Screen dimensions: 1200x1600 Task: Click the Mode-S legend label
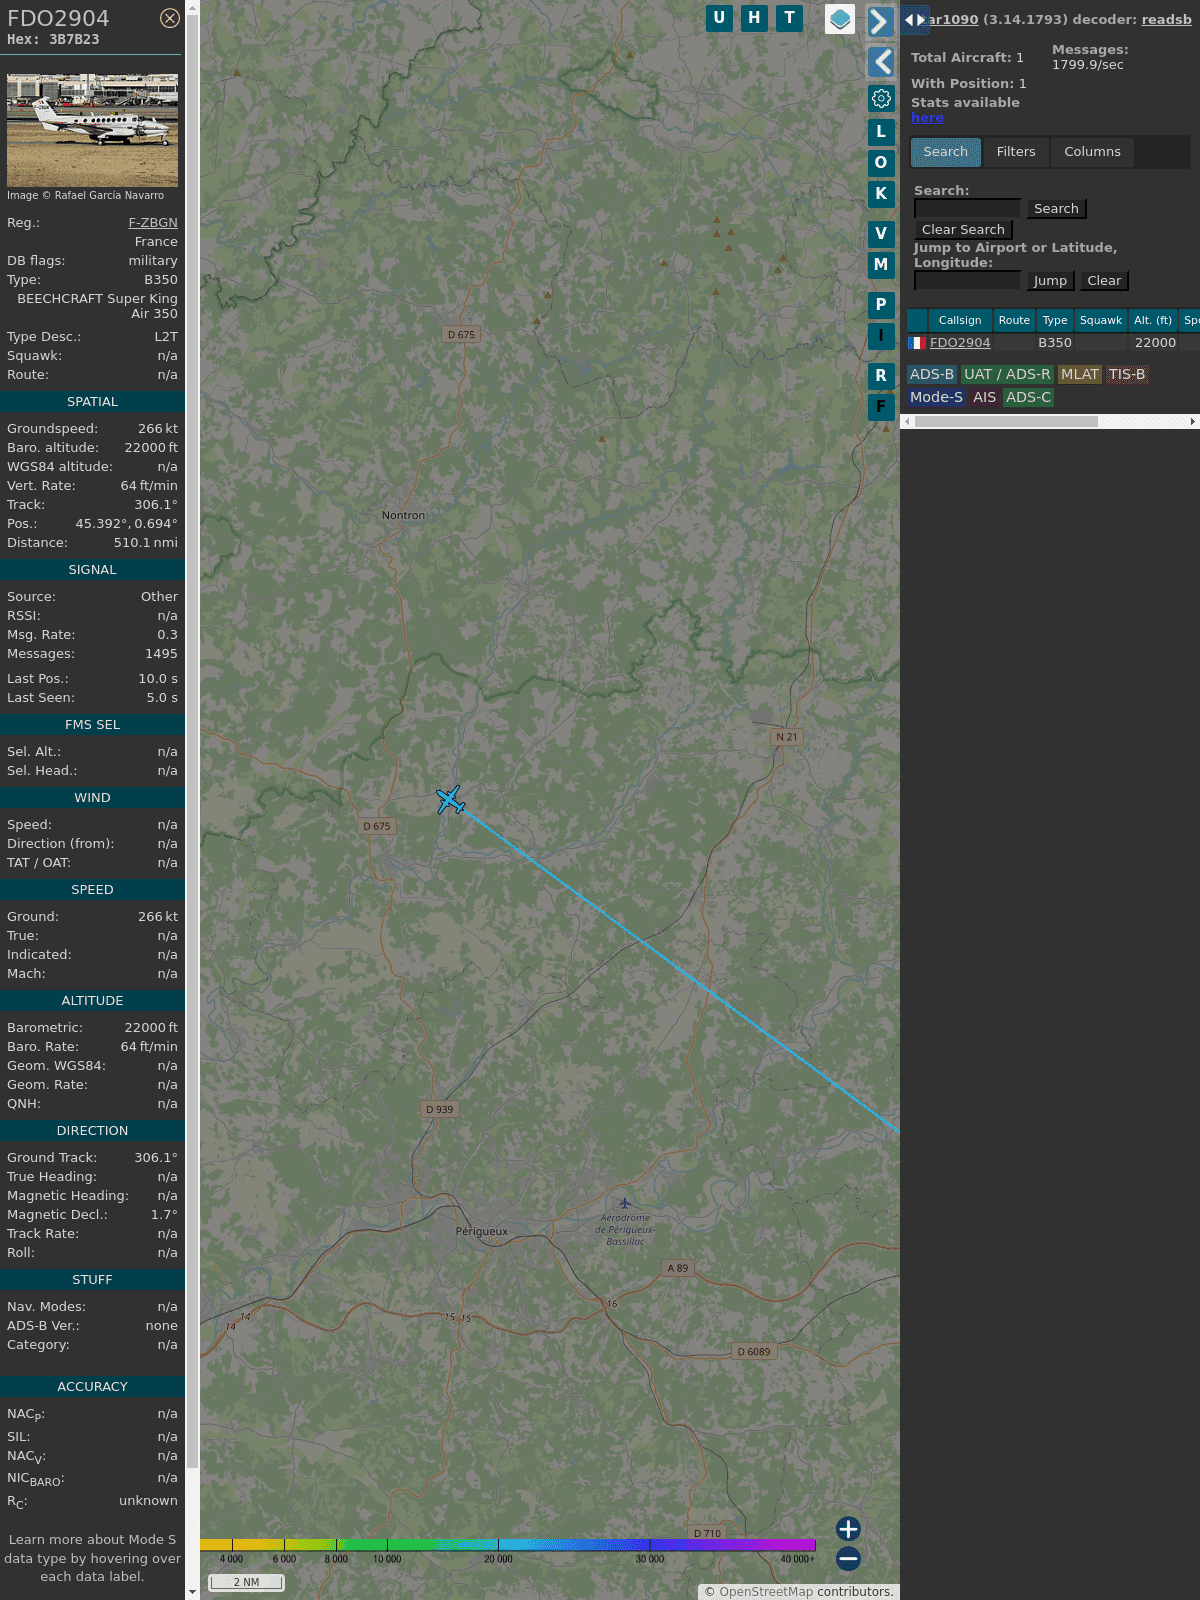tap(936, 398)
